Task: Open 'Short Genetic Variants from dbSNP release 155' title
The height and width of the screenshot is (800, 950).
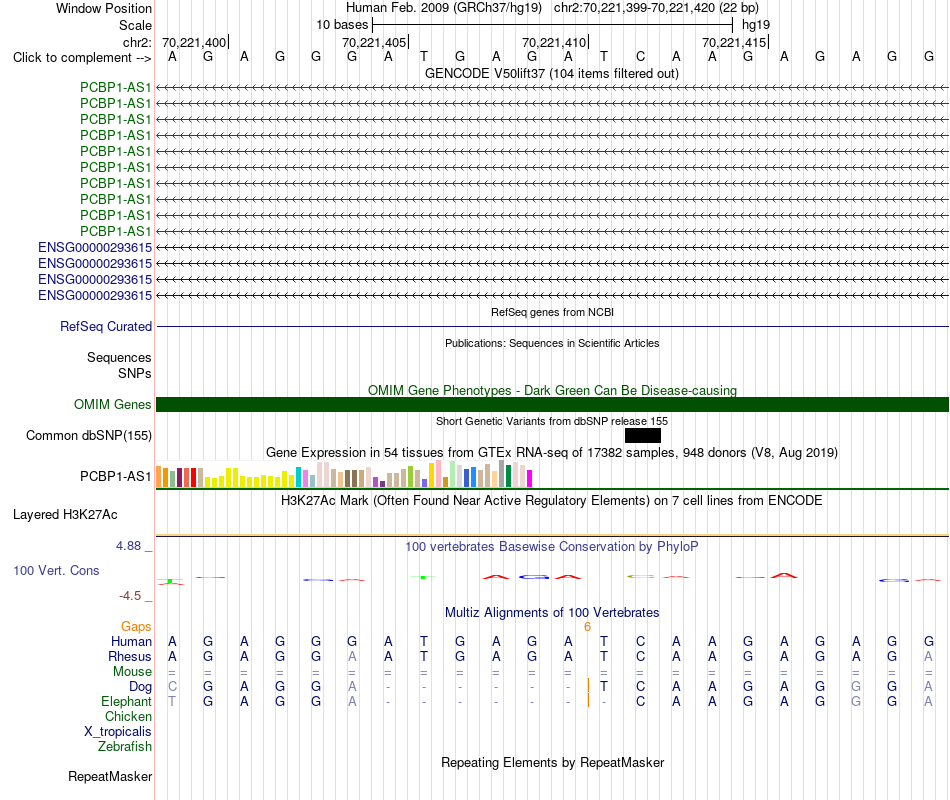Action: tap(552, 421)
